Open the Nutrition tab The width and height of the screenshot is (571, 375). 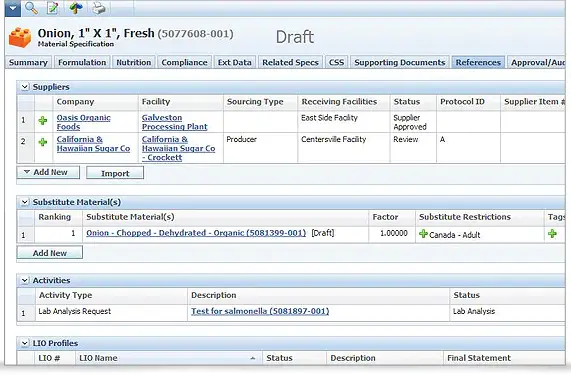coord(134,62)
